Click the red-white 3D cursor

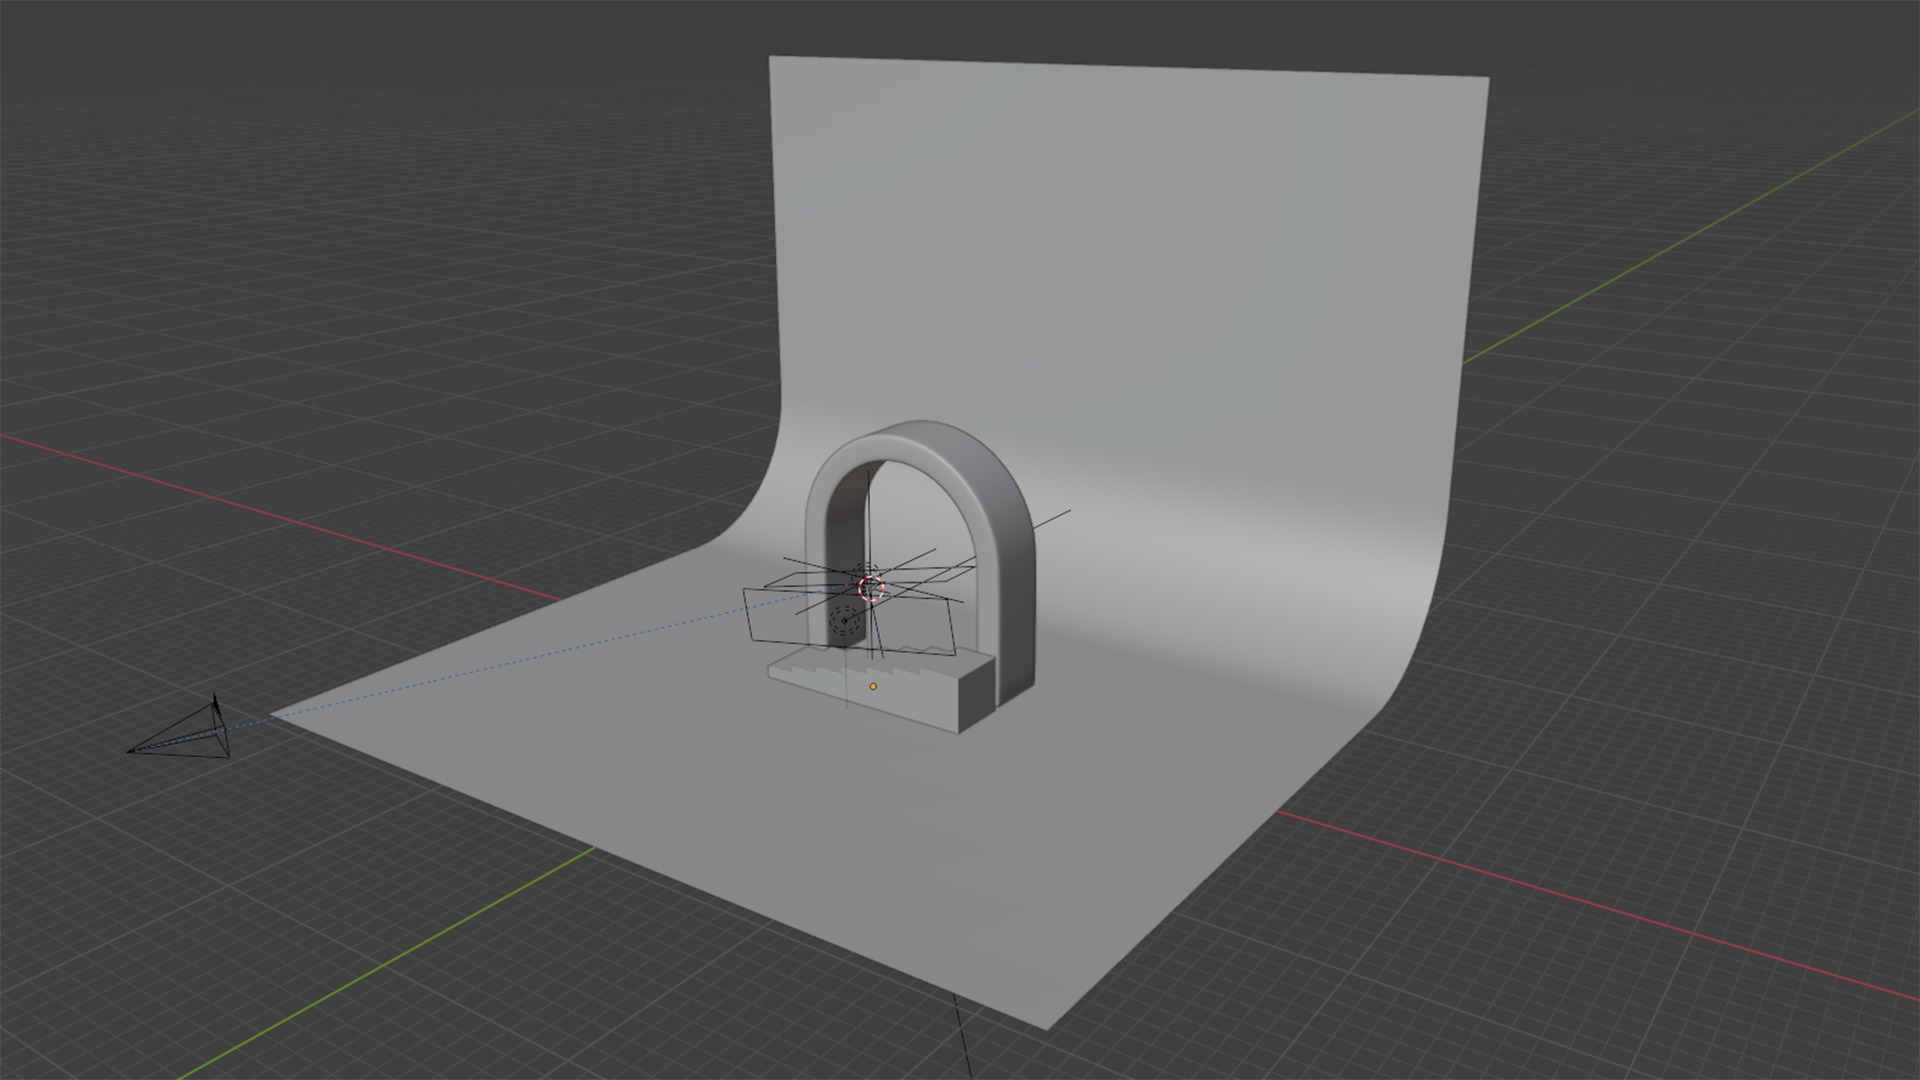[x=872, y=589]
